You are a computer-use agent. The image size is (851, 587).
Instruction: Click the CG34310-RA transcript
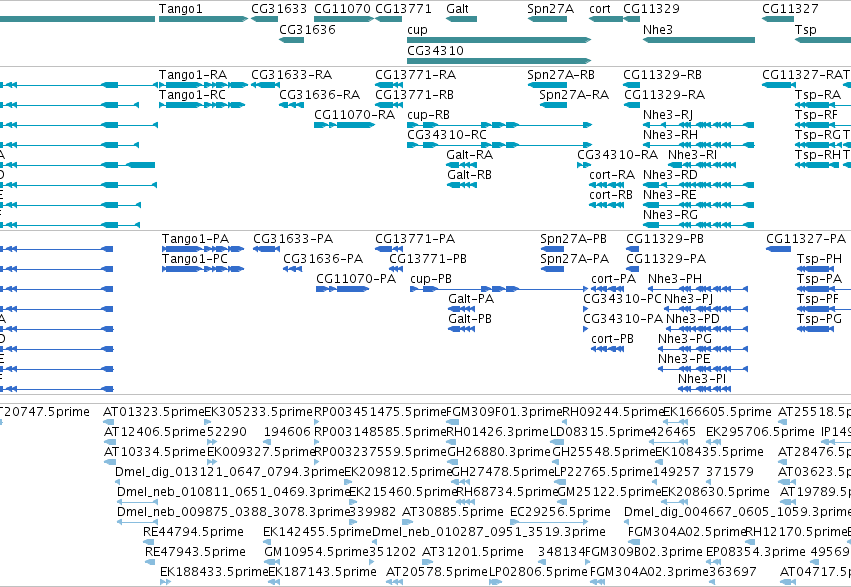pyautogui.click(x=583, y=165)
